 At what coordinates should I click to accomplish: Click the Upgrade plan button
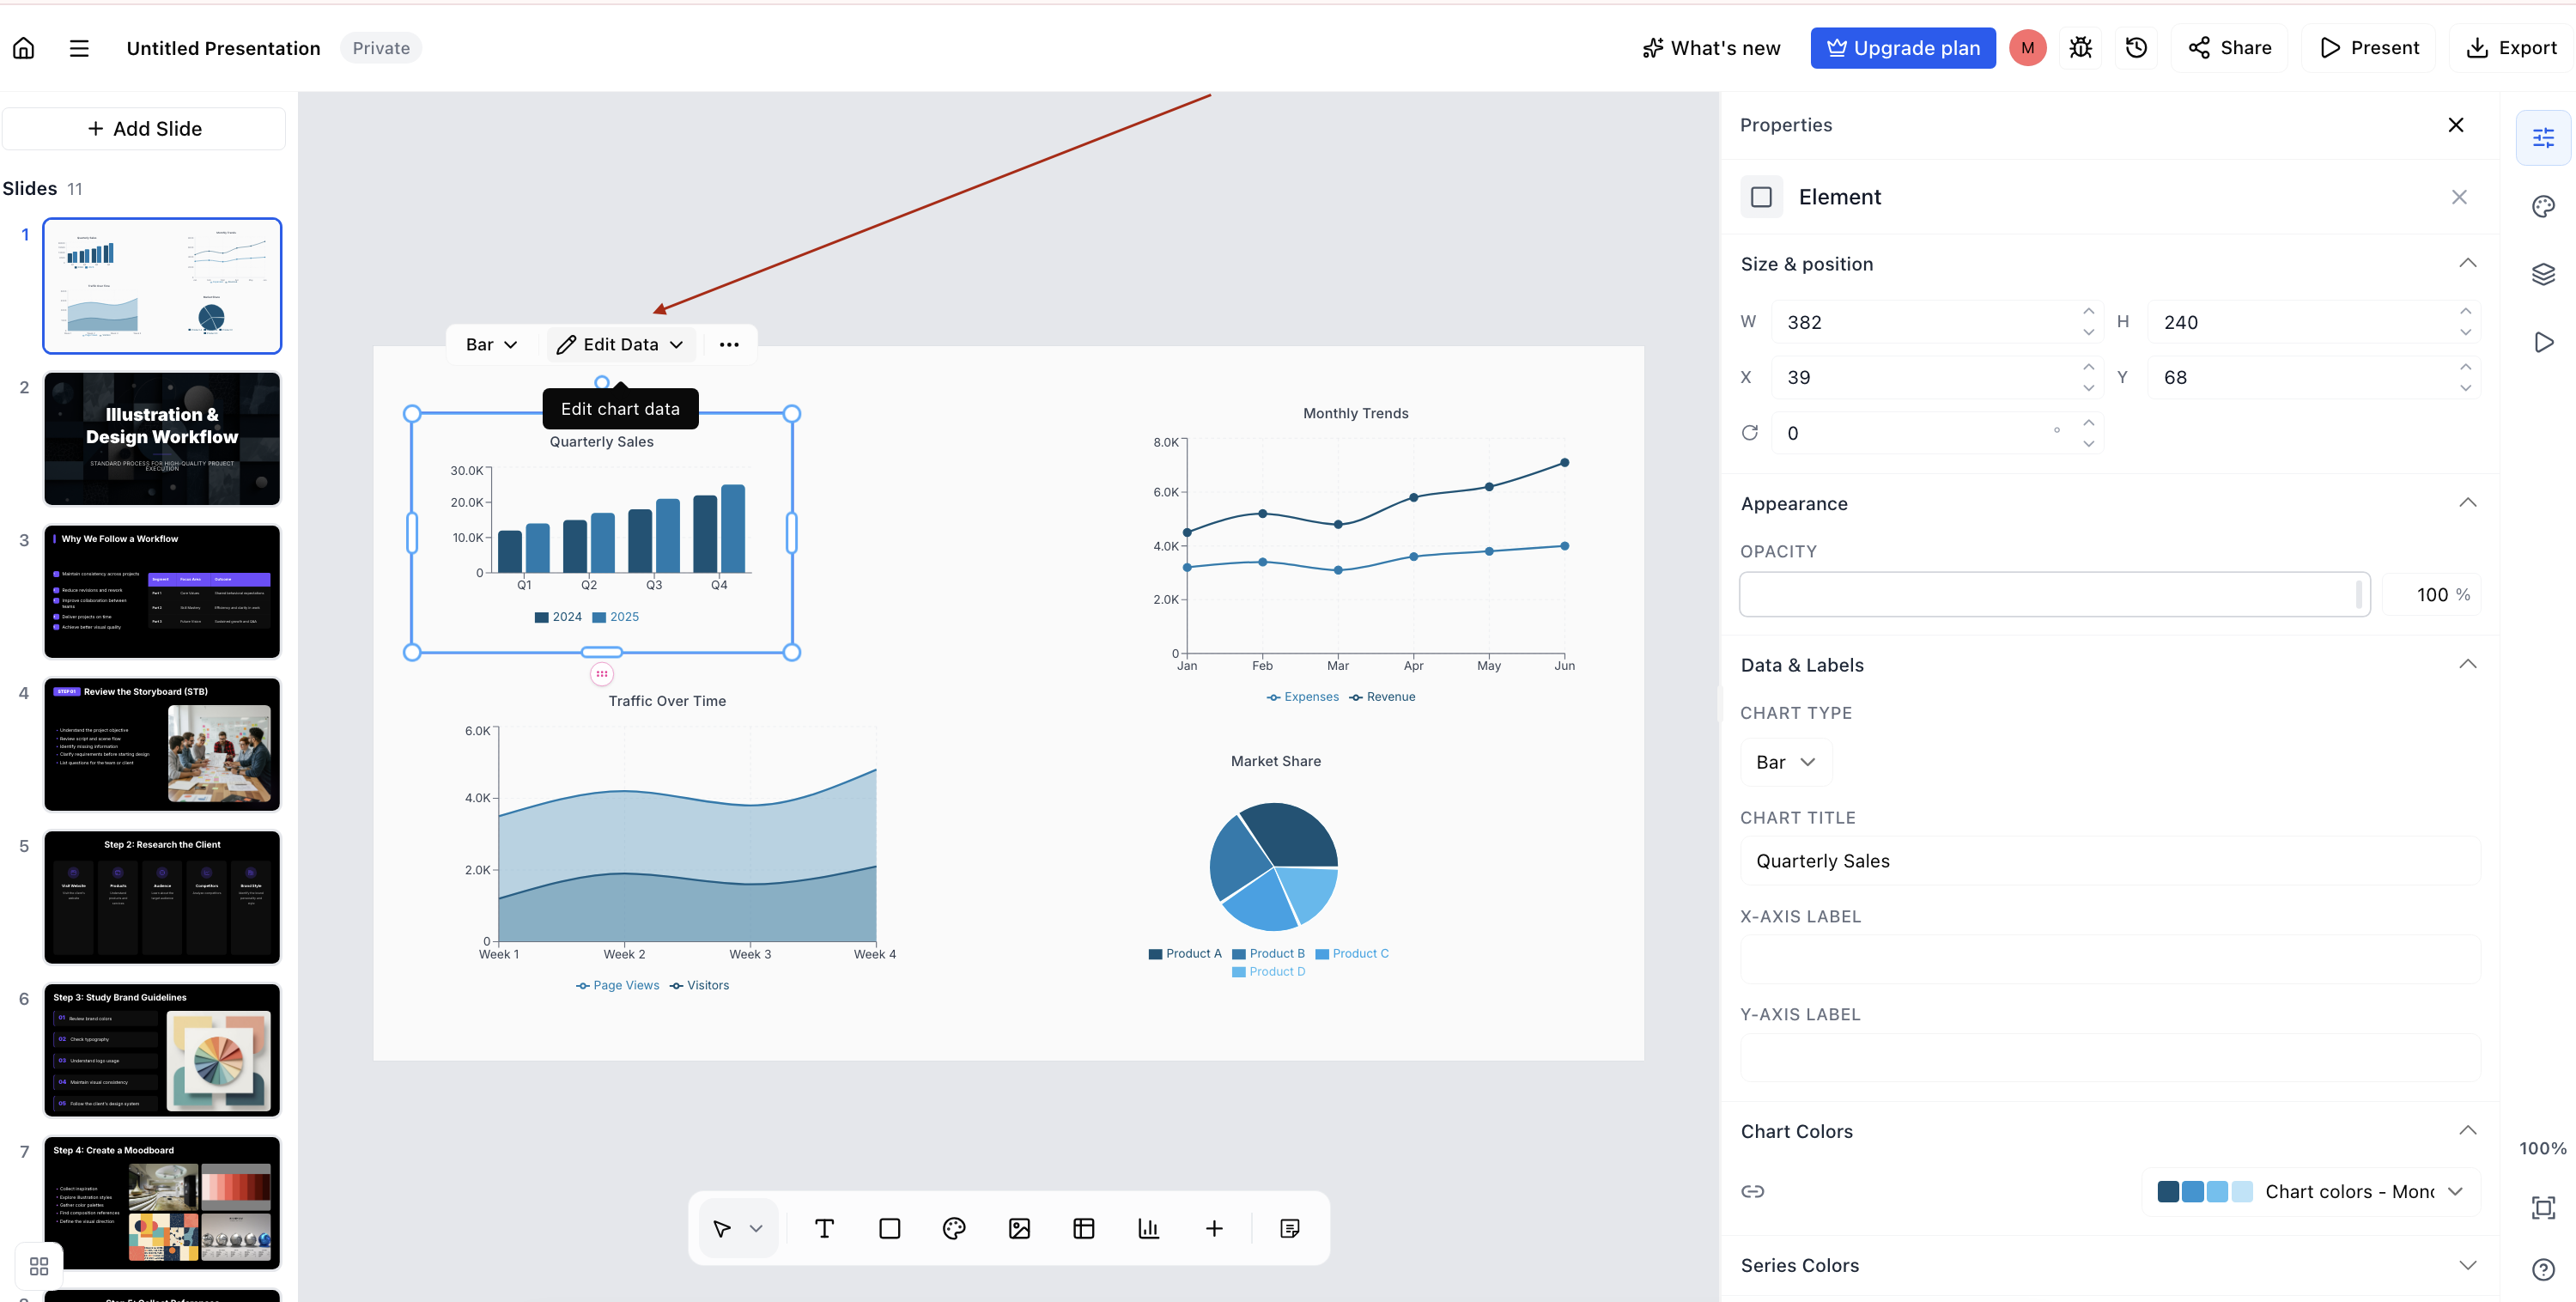click(1902, 48)
